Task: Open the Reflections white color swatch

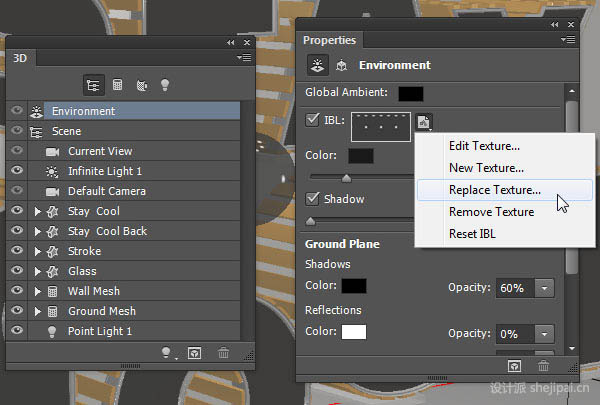Action: click(354, 332)
